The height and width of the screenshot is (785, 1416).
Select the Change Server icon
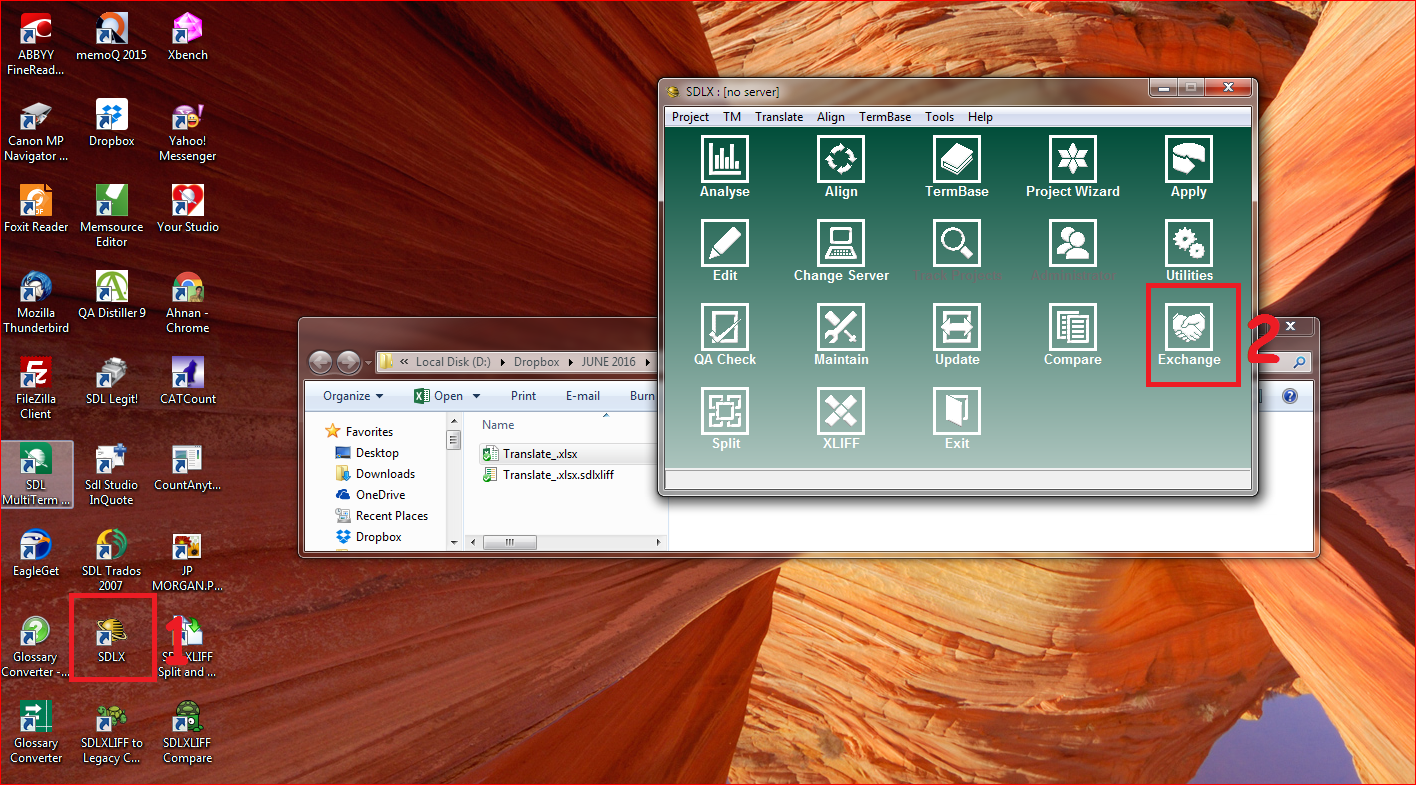[841, 251]
